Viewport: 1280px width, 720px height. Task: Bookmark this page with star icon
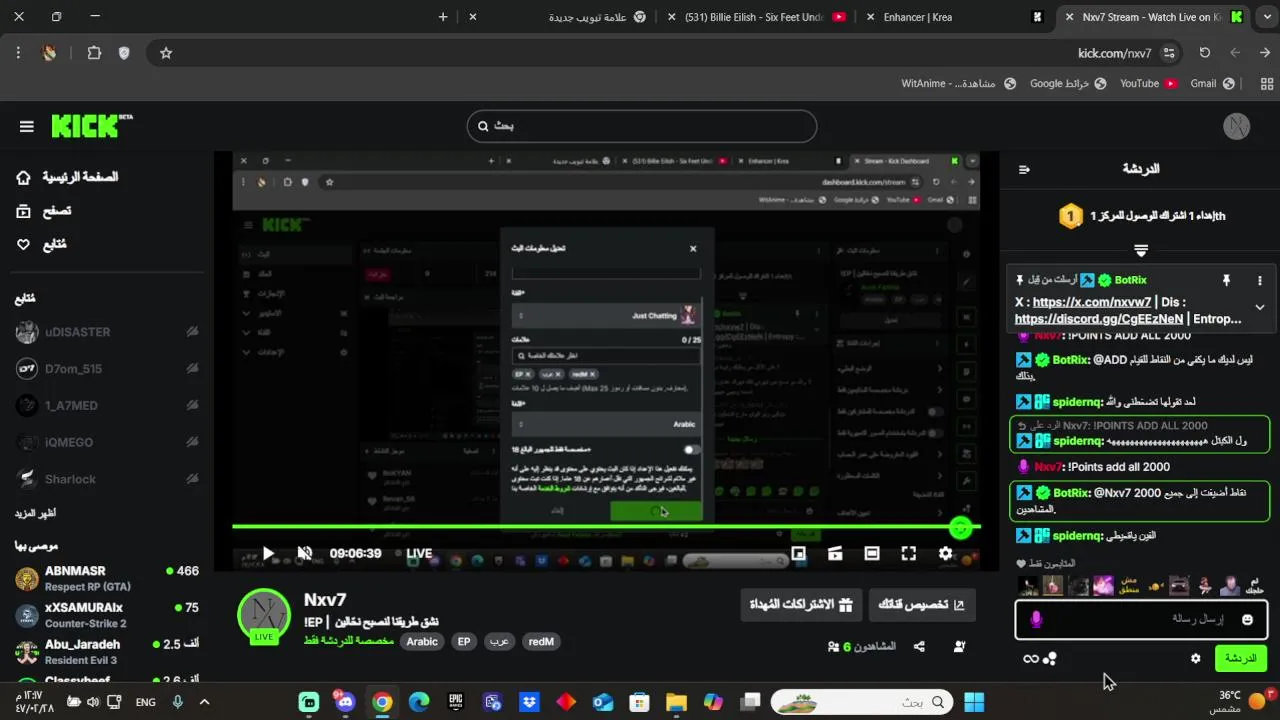[x=166, y=53]
